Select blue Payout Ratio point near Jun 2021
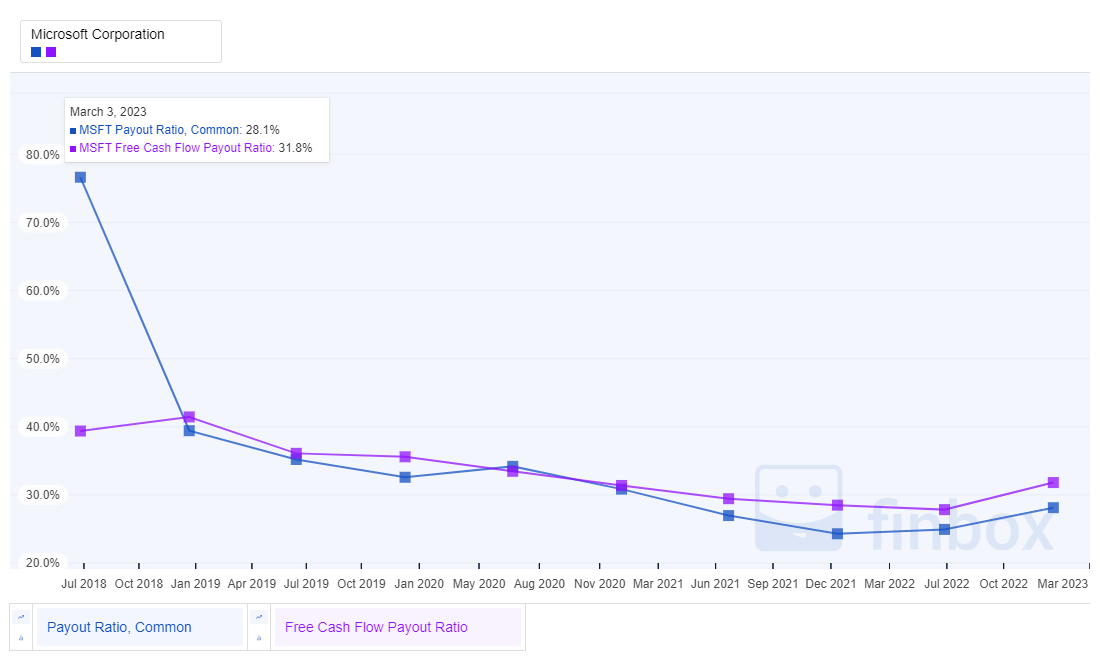This screenshot has width=1100, height=661. coord(728,516)
